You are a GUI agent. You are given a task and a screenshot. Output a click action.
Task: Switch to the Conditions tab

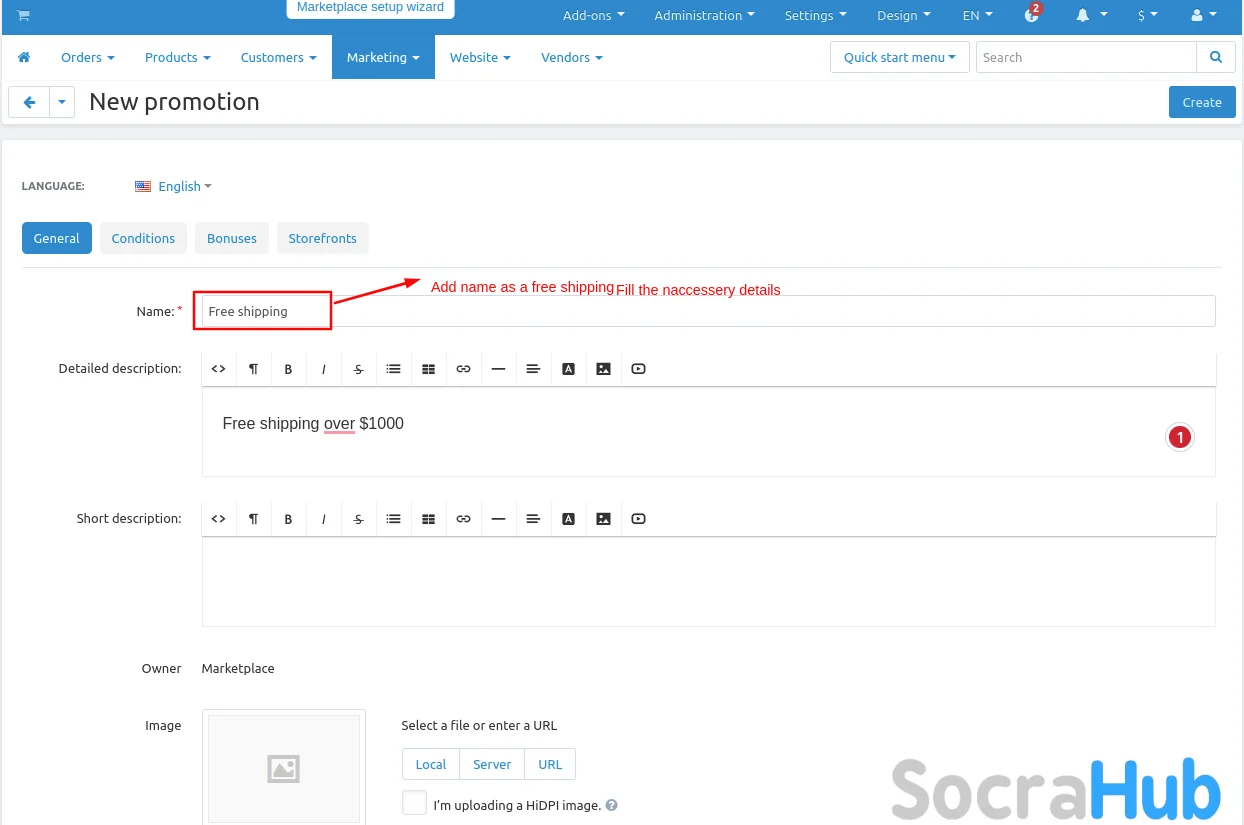[x=143, y=238]
